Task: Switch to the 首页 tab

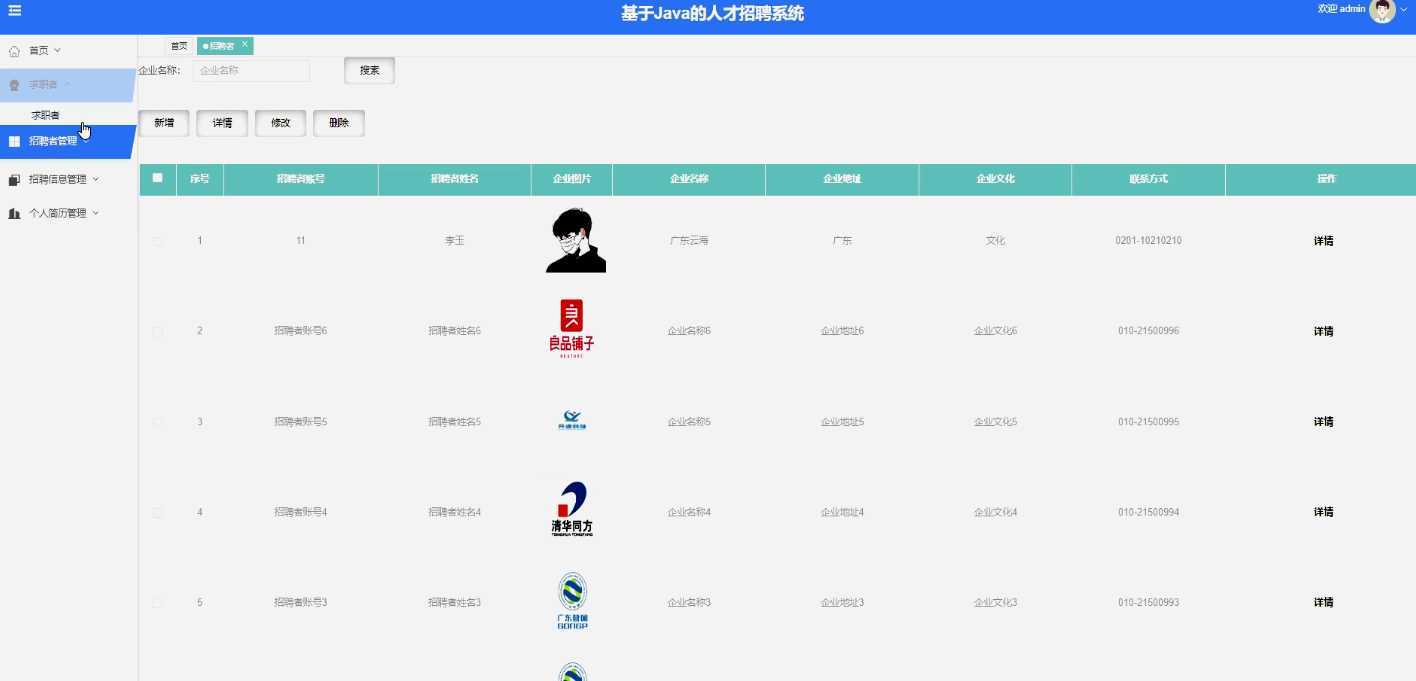Action: click(x=179, y=46)
